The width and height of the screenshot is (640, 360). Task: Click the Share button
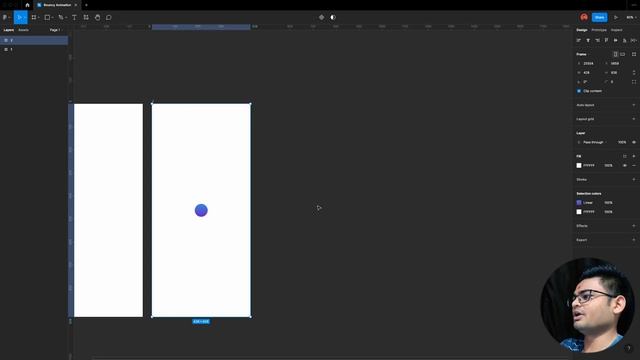tap(600, 17)
